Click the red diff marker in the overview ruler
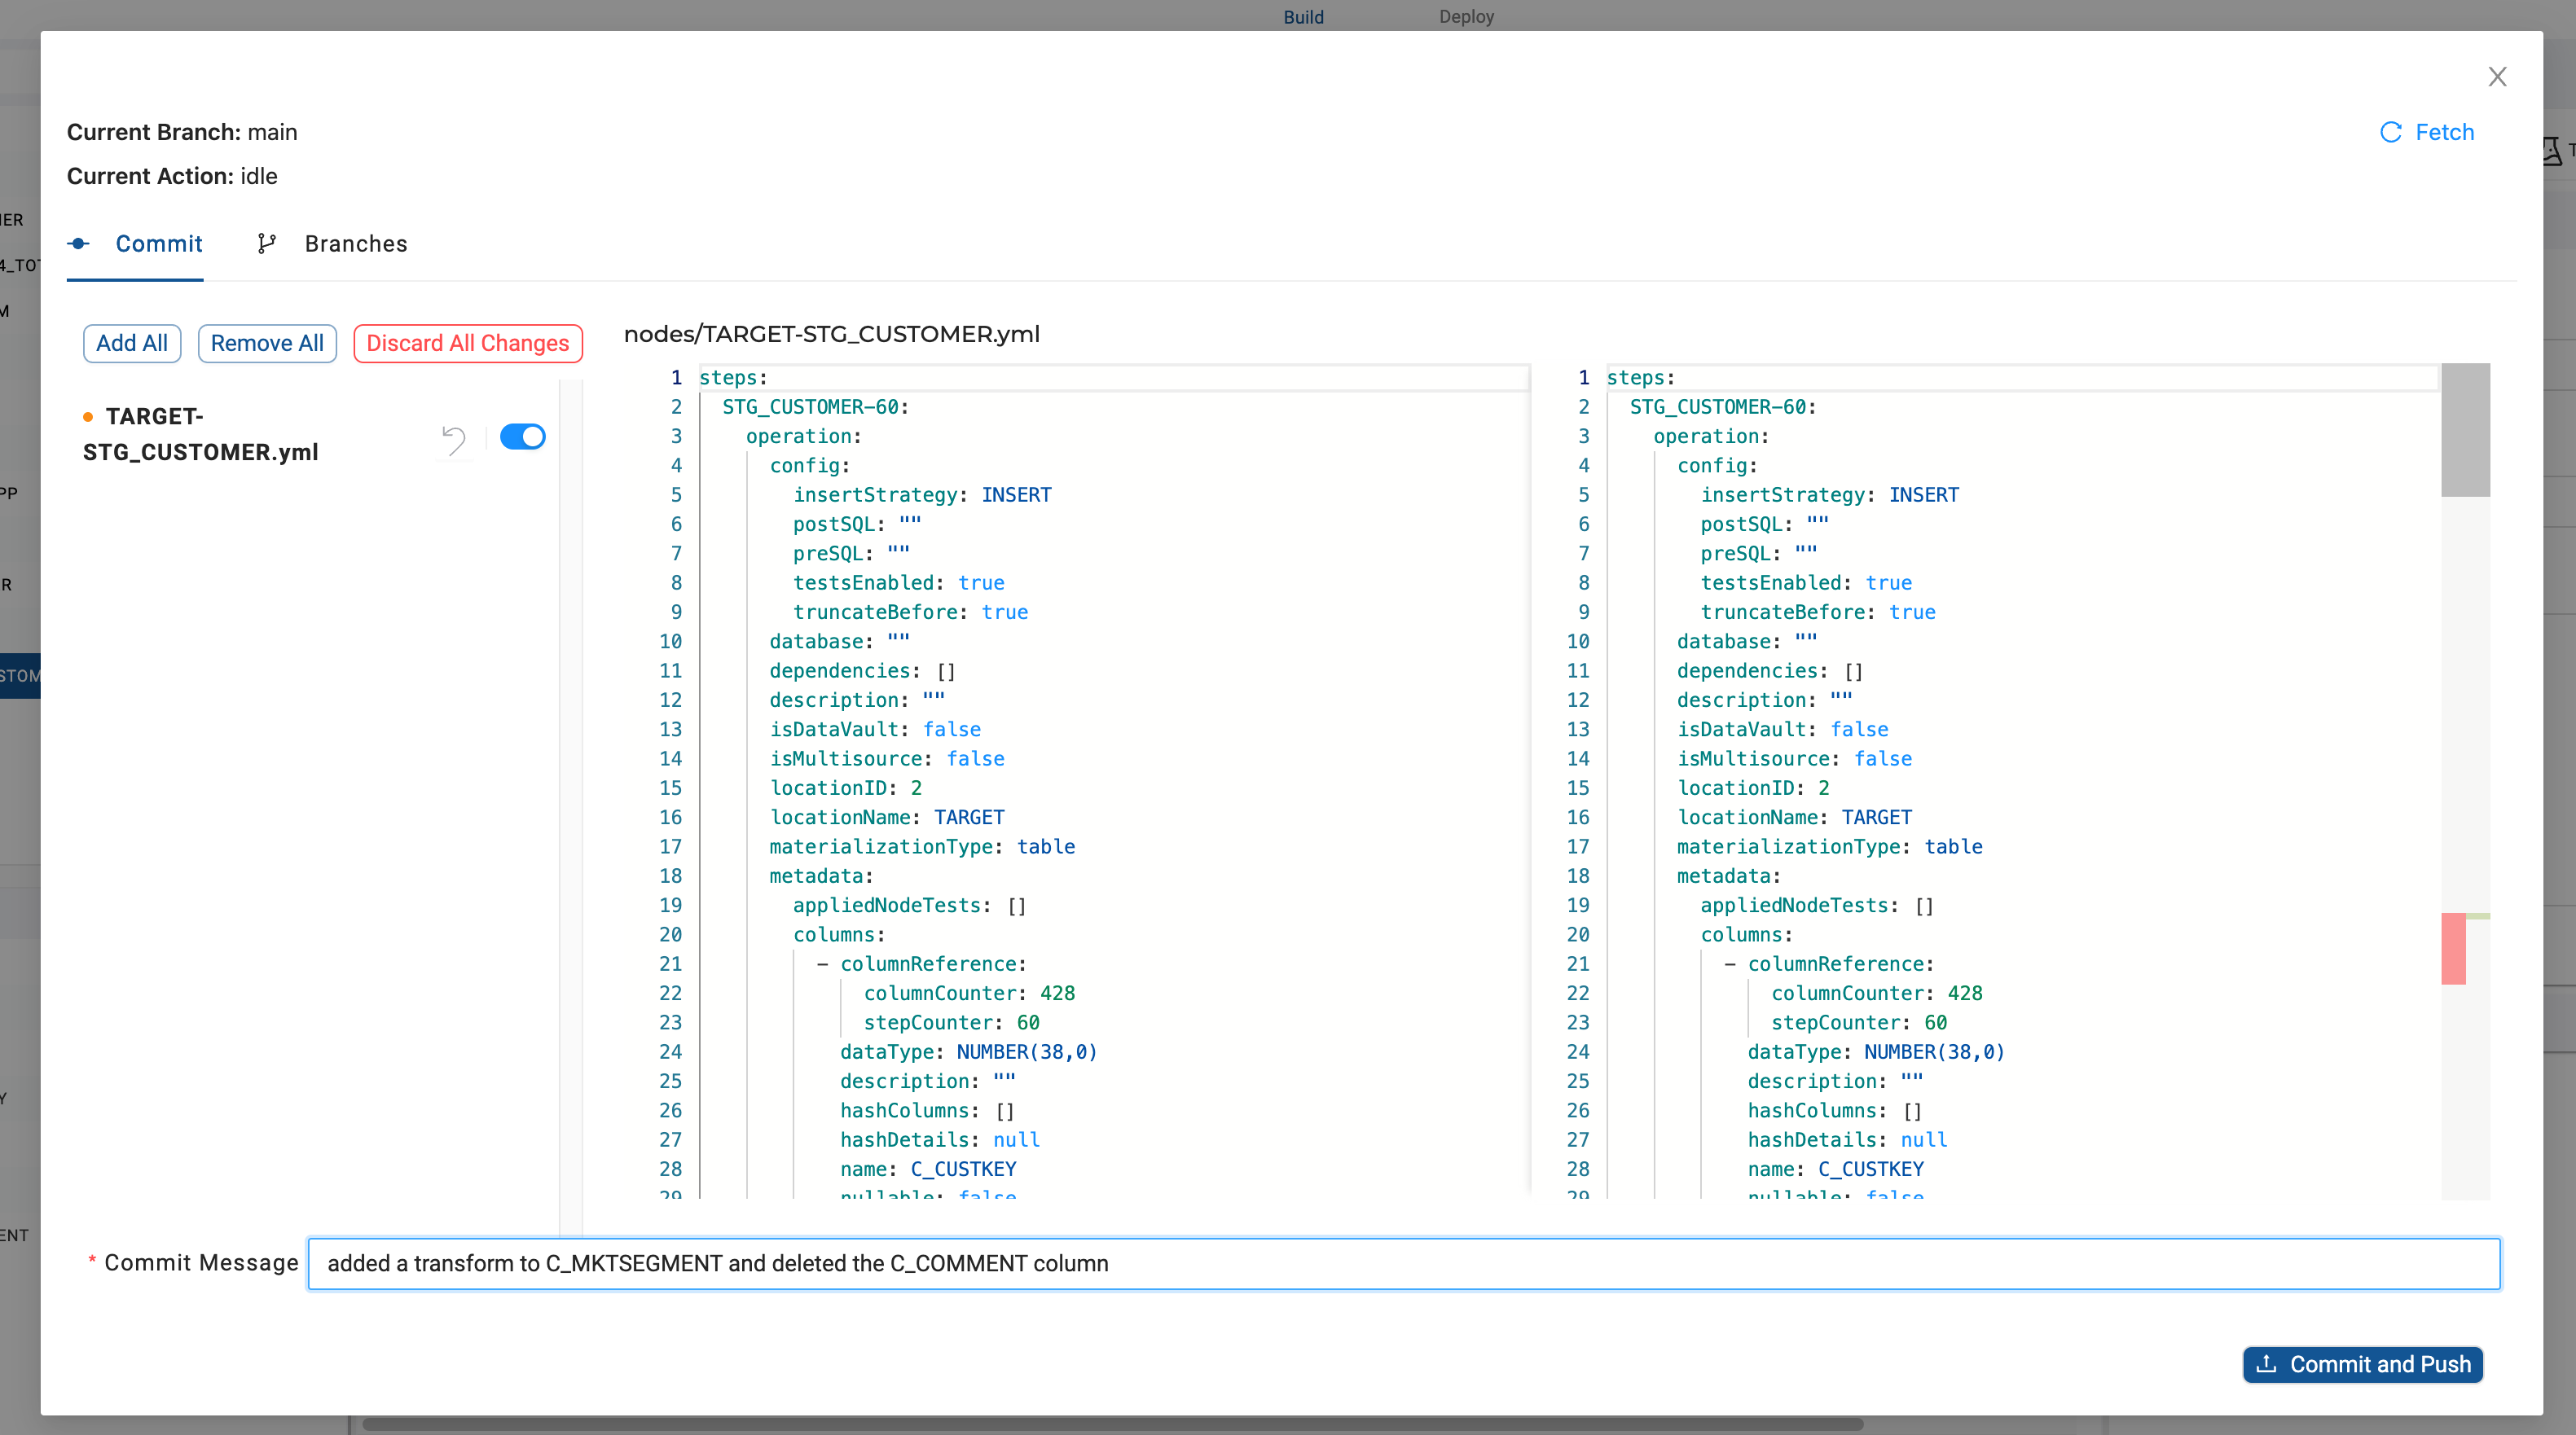 click(x=2452, y=948)
